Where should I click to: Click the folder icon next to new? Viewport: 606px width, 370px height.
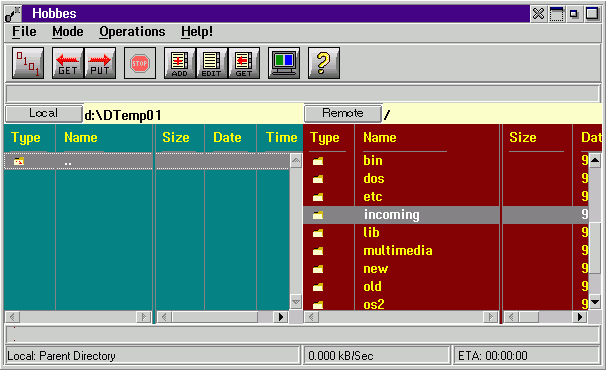pyautogui.click(x=318, y=269)
